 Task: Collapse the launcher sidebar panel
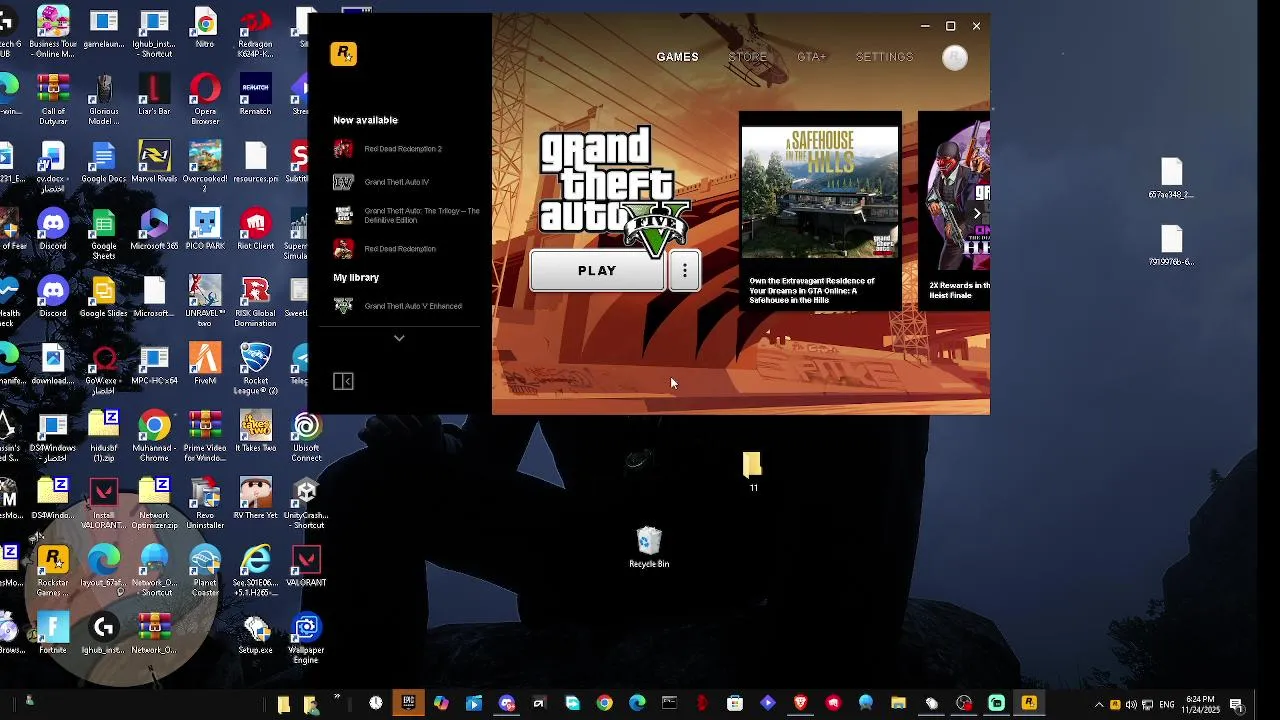pyautogui.click(x=343, y=381)
